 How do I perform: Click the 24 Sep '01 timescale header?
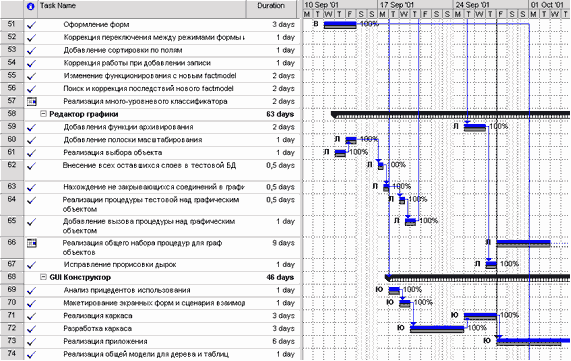[x=472, y=5]
